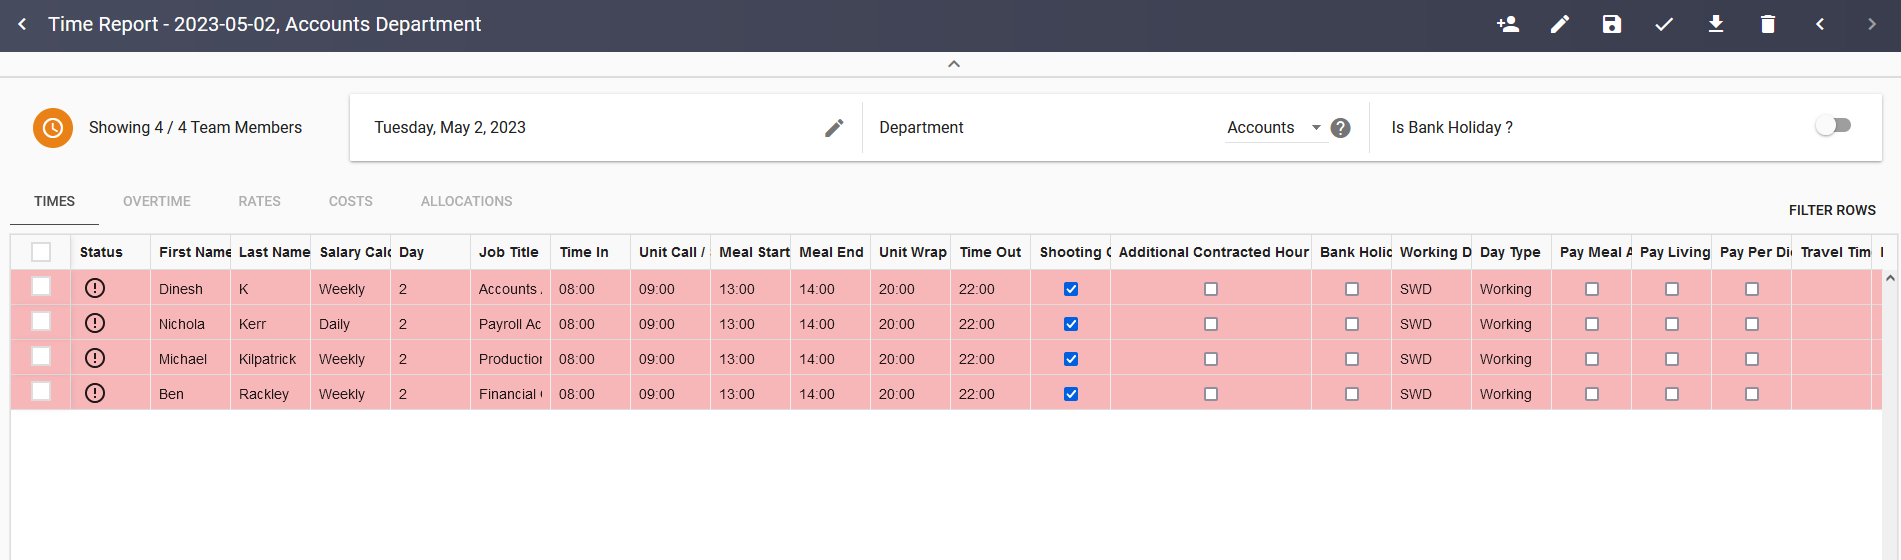Switch to the Overtime tab
Viewport: 1901px width, 560px height.
pos(157,201)
